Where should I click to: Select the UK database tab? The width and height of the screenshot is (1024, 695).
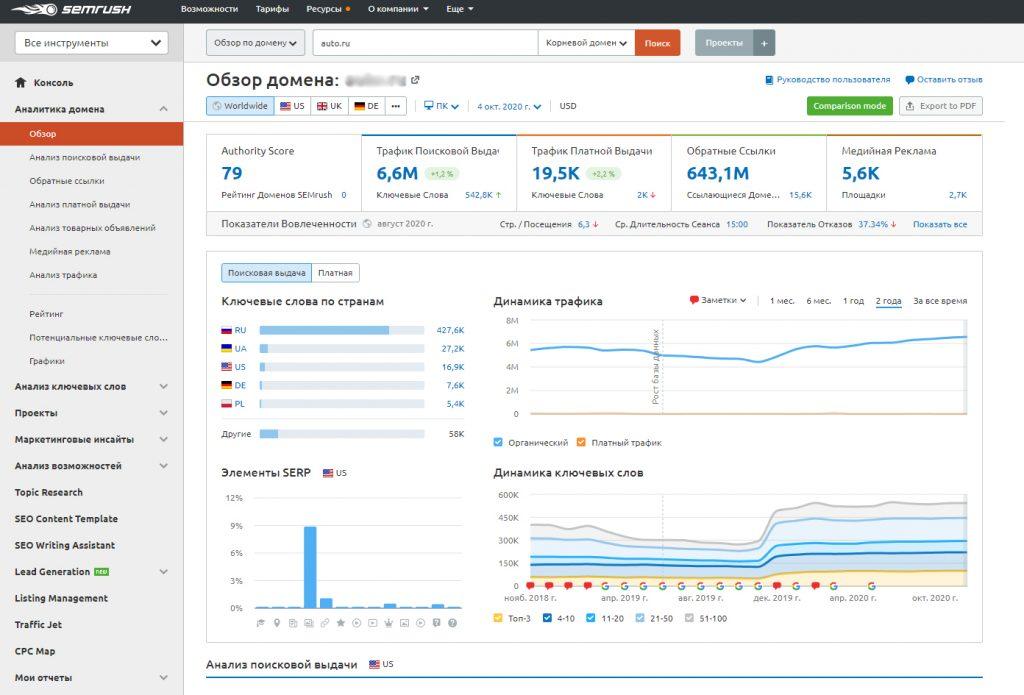330,106
